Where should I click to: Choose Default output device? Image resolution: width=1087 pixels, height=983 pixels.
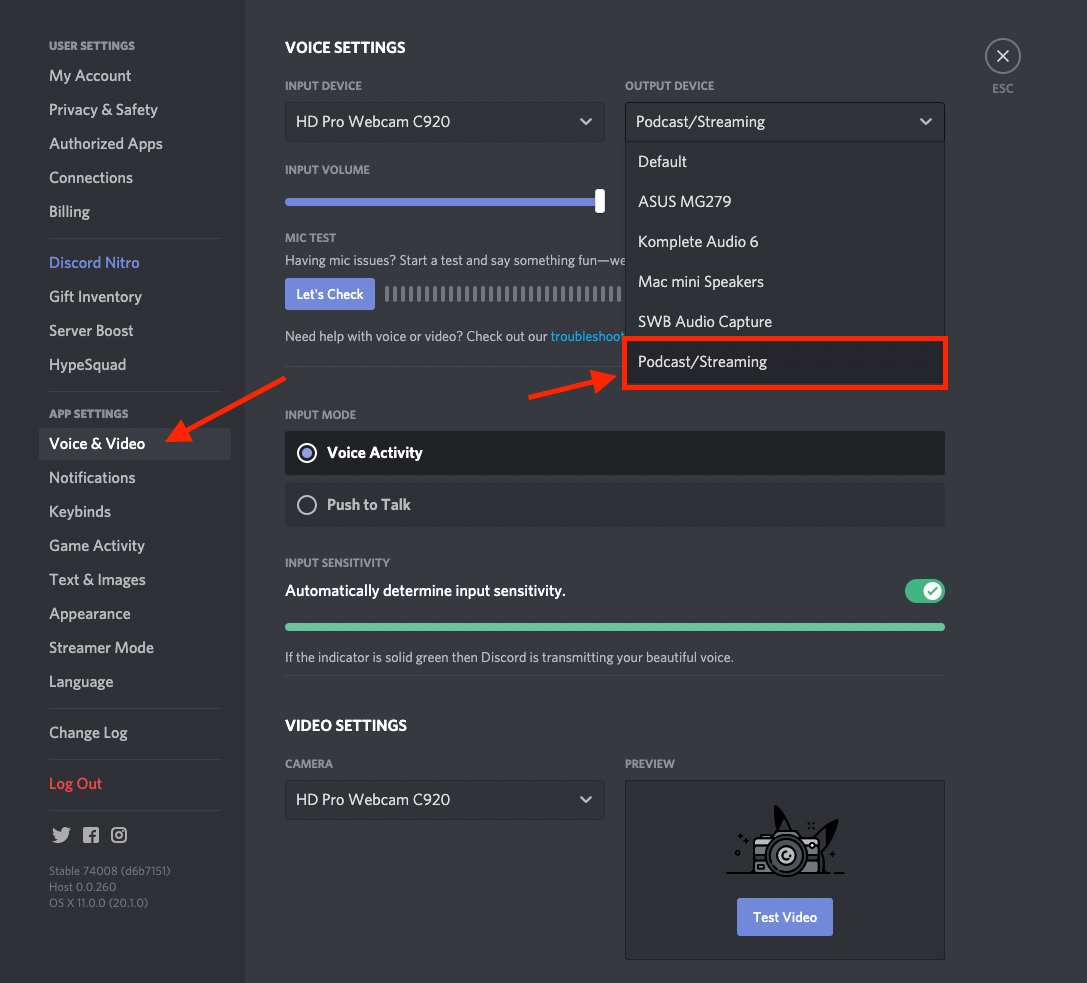coord(785,162)
